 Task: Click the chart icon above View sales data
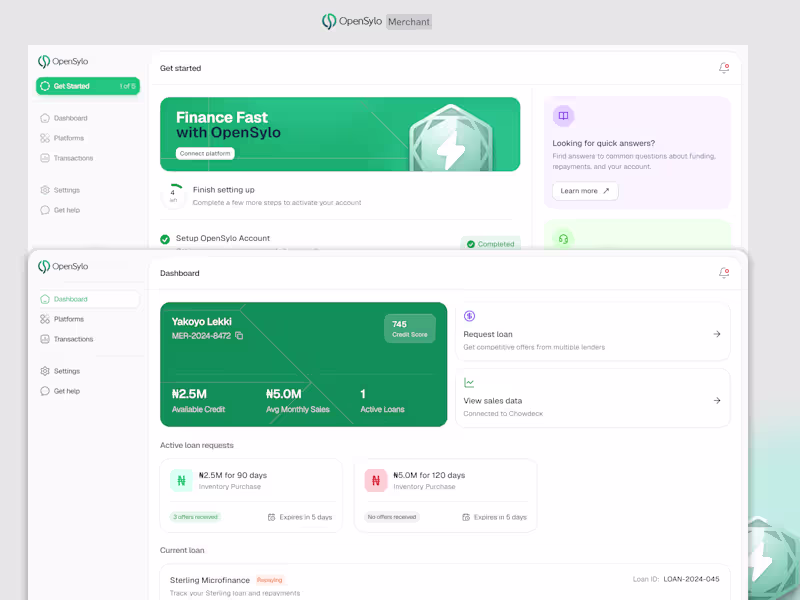(x=469, y=383)
